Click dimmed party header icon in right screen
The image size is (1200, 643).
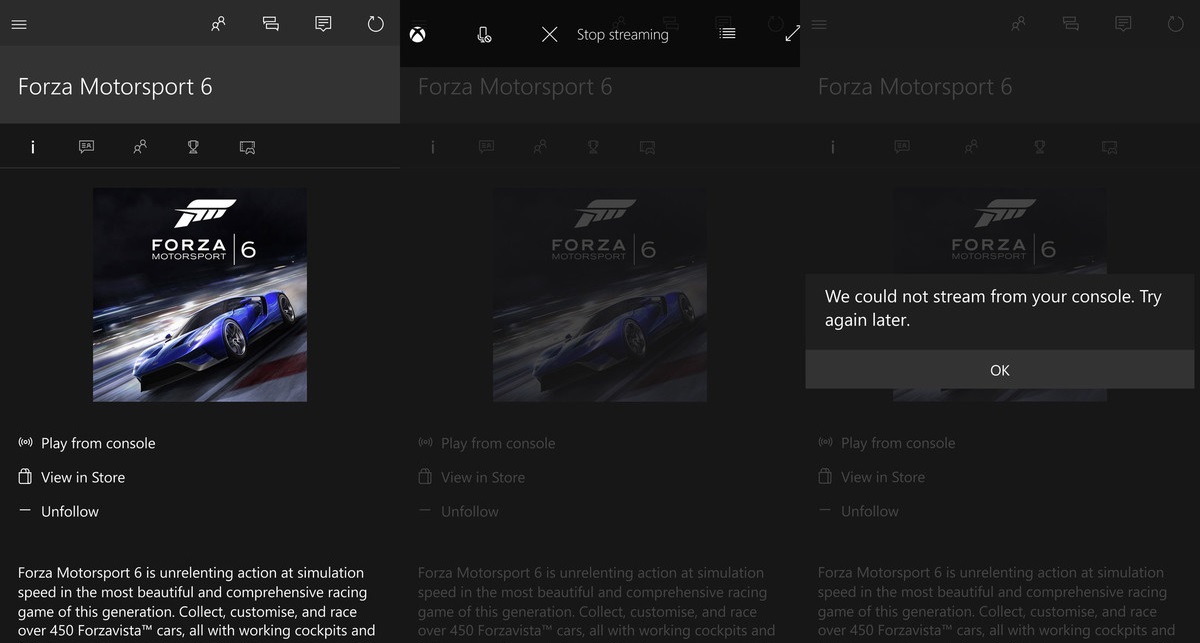(x=1071, y=24)
